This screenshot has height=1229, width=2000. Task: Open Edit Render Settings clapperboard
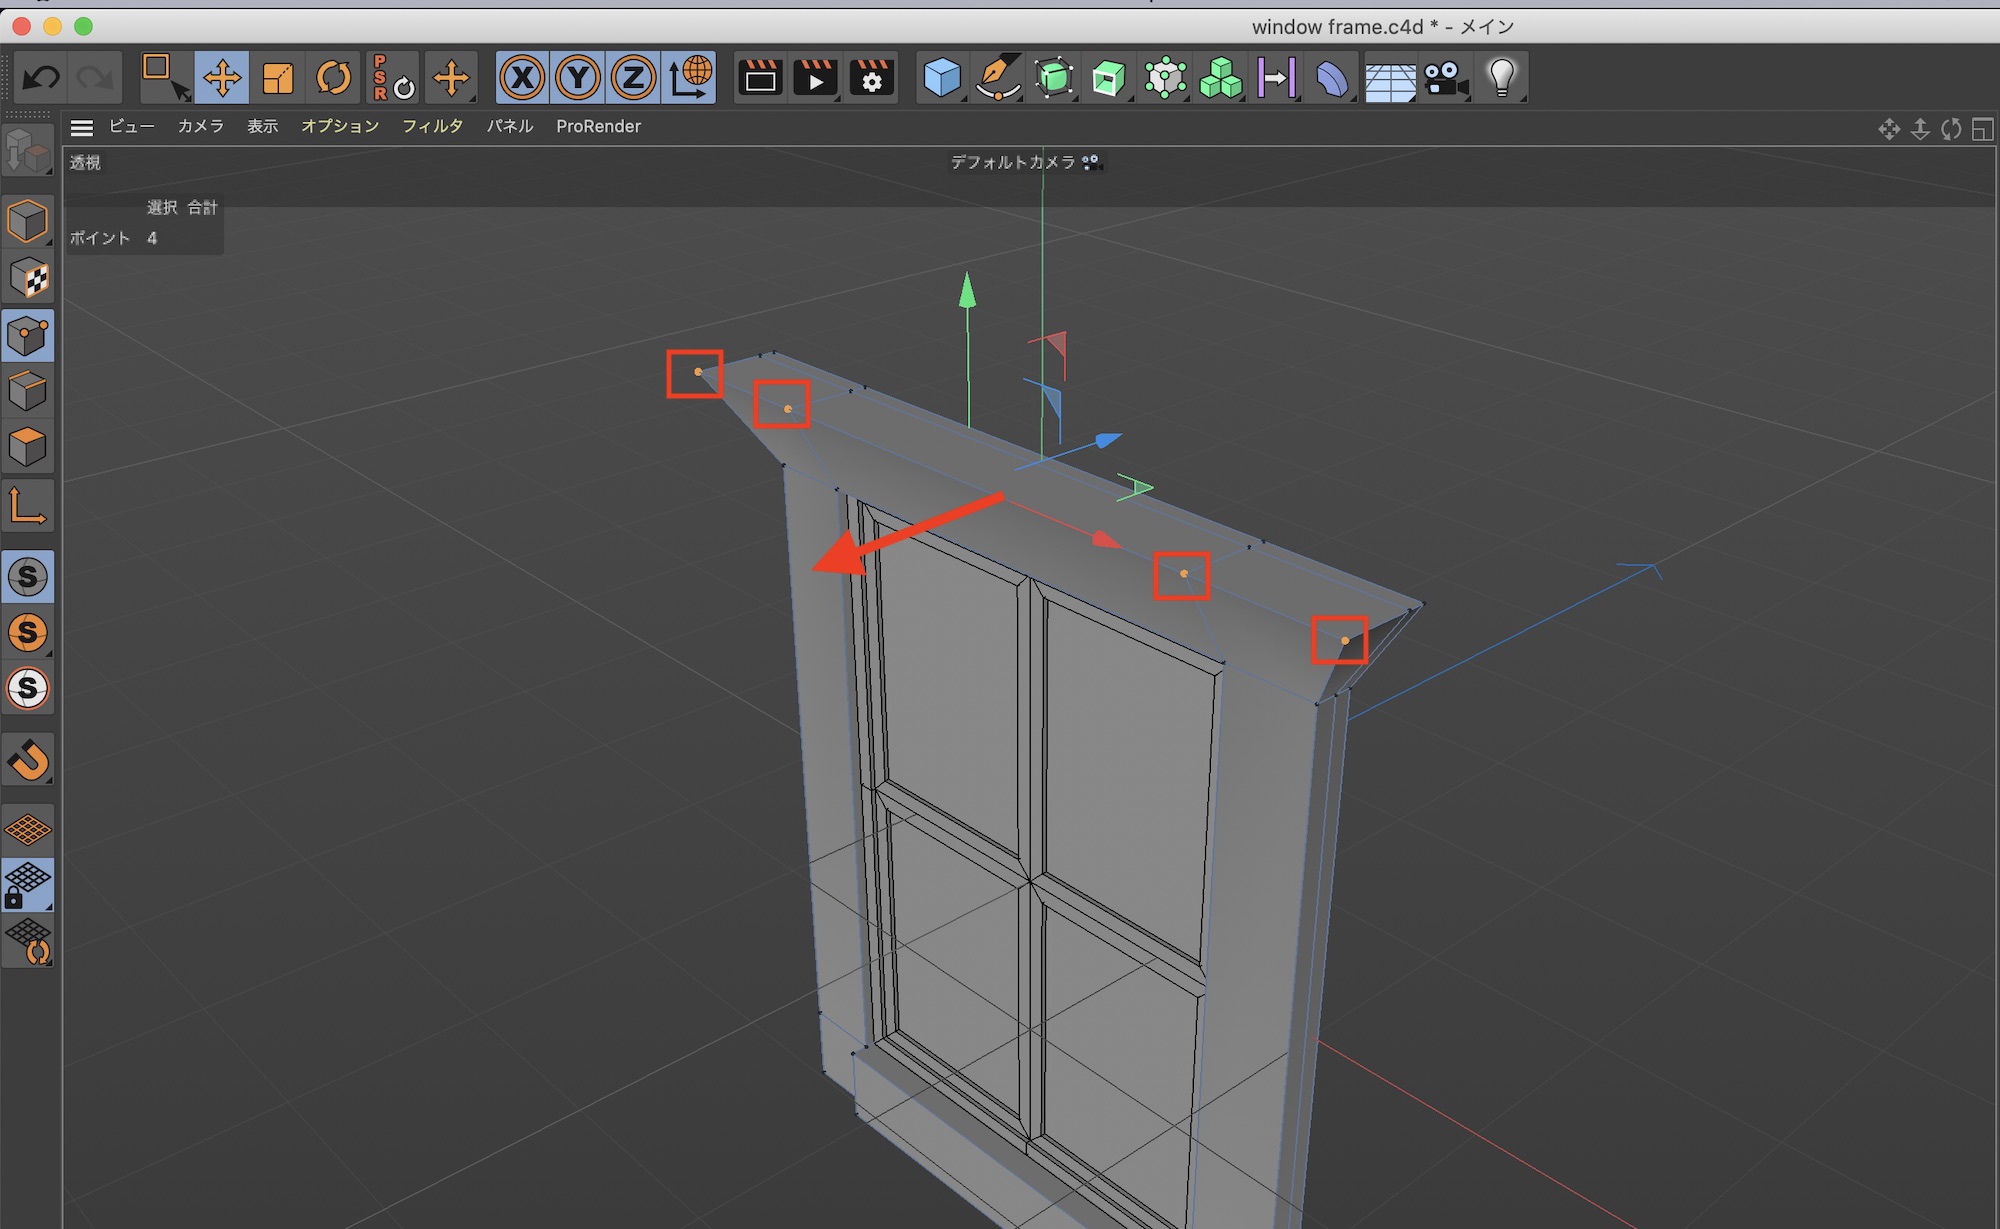[x=871, y=77]
